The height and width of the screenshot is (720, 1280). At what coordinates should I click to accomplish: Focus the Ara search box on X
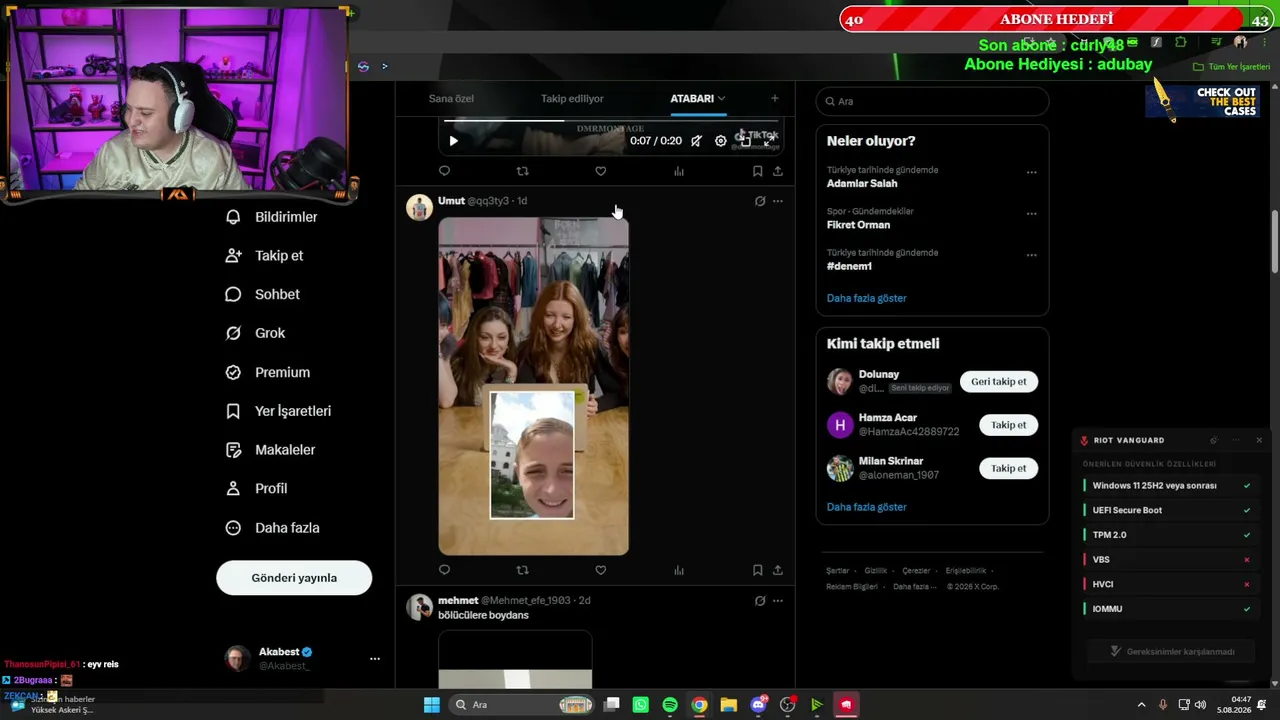[x=932, y=101]
